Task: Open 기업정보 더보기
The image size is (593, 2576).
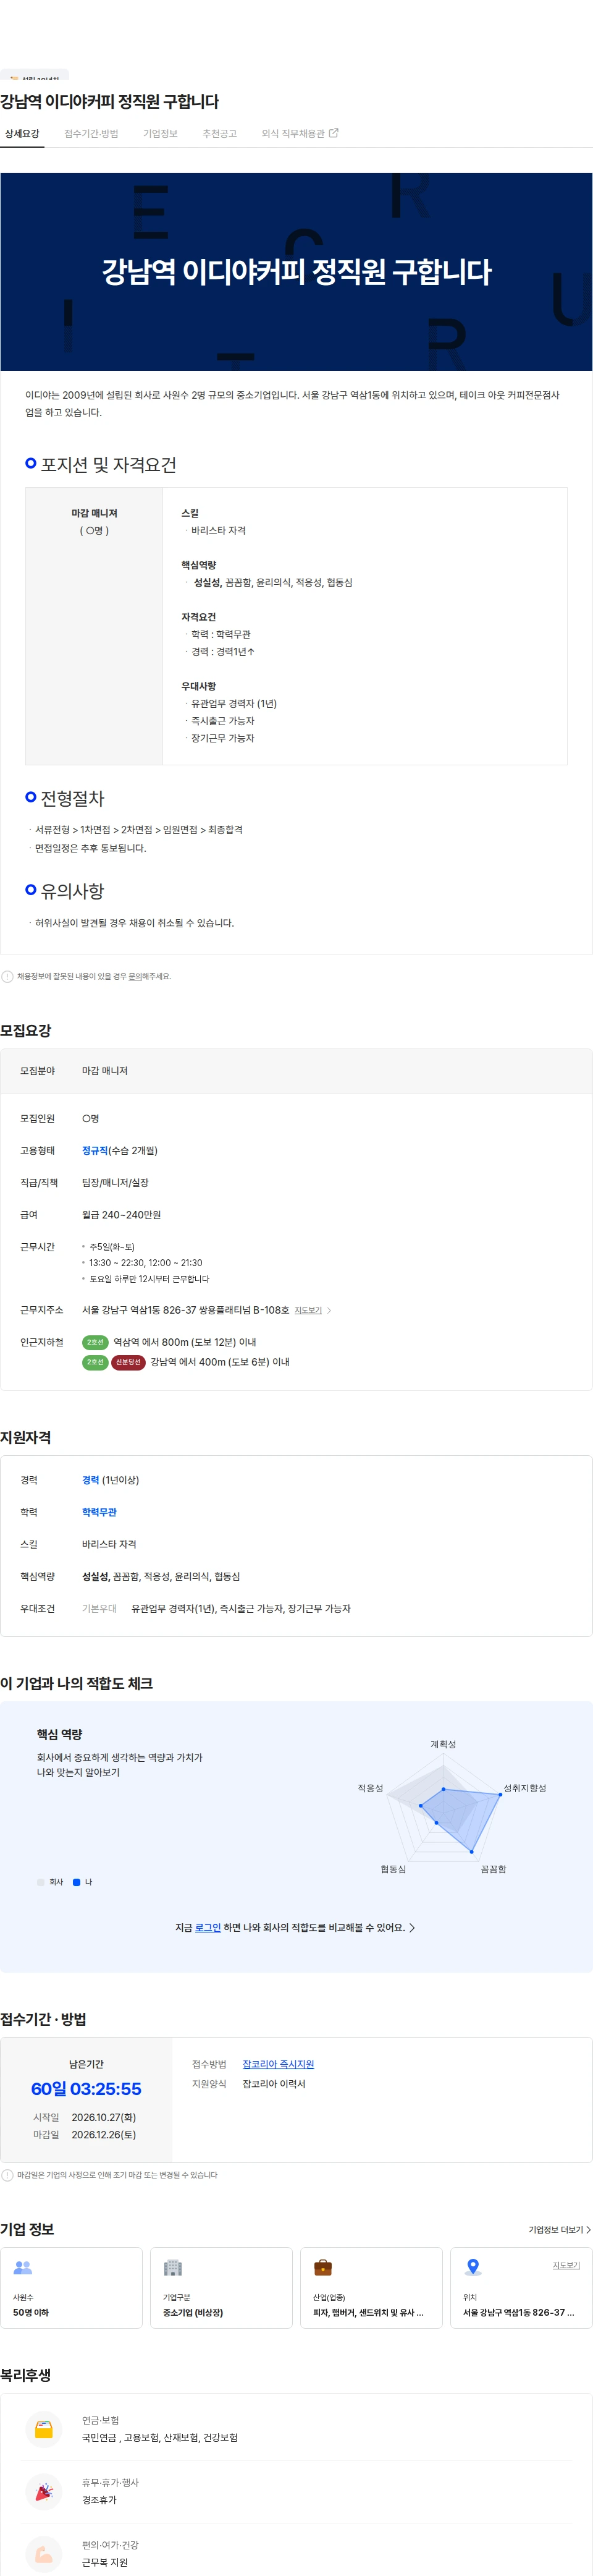Action: (559, 2230)
